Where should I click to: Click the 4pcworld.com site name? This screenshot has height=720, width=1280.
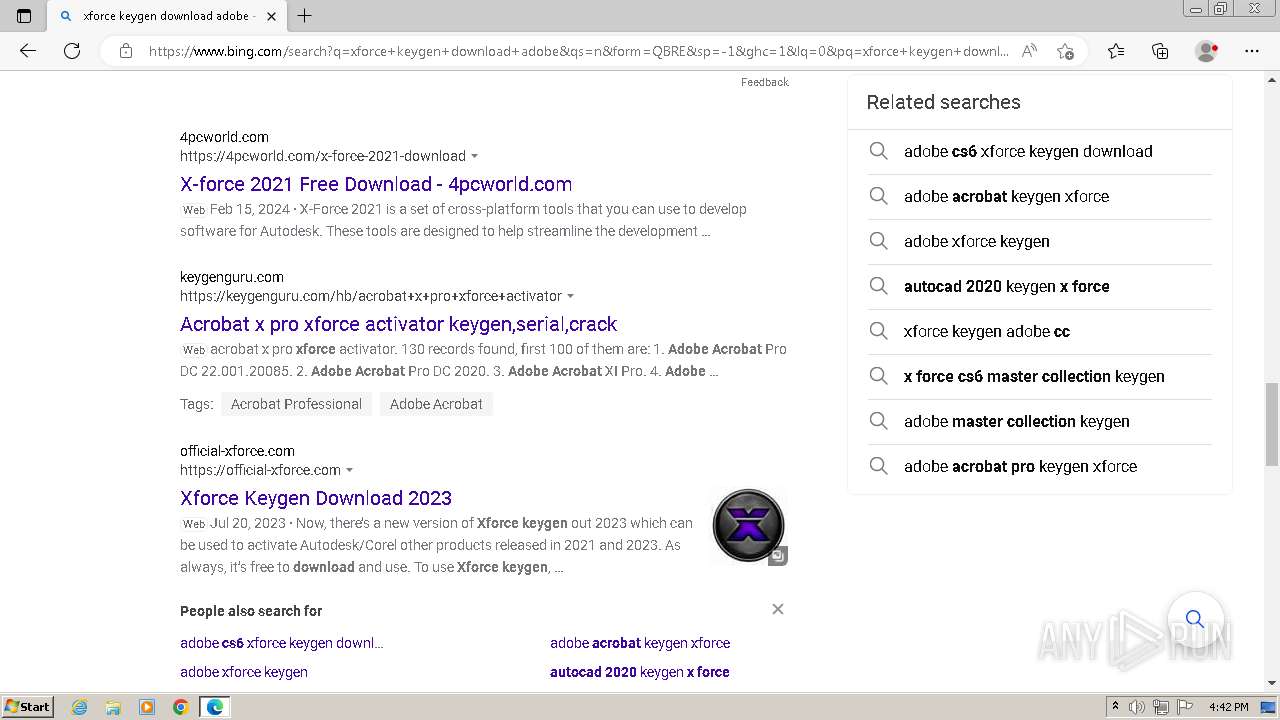pos(224,137)
